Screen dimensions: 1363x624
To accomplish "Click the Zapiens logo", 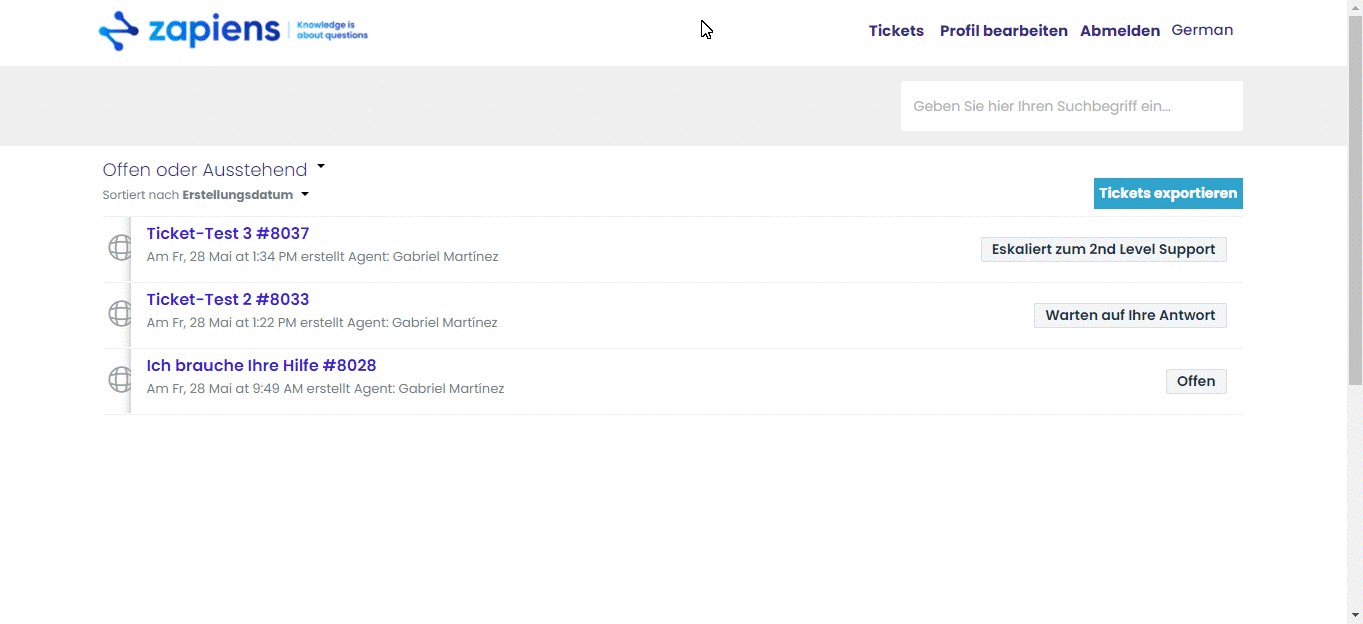I will (x=233, y=31).
